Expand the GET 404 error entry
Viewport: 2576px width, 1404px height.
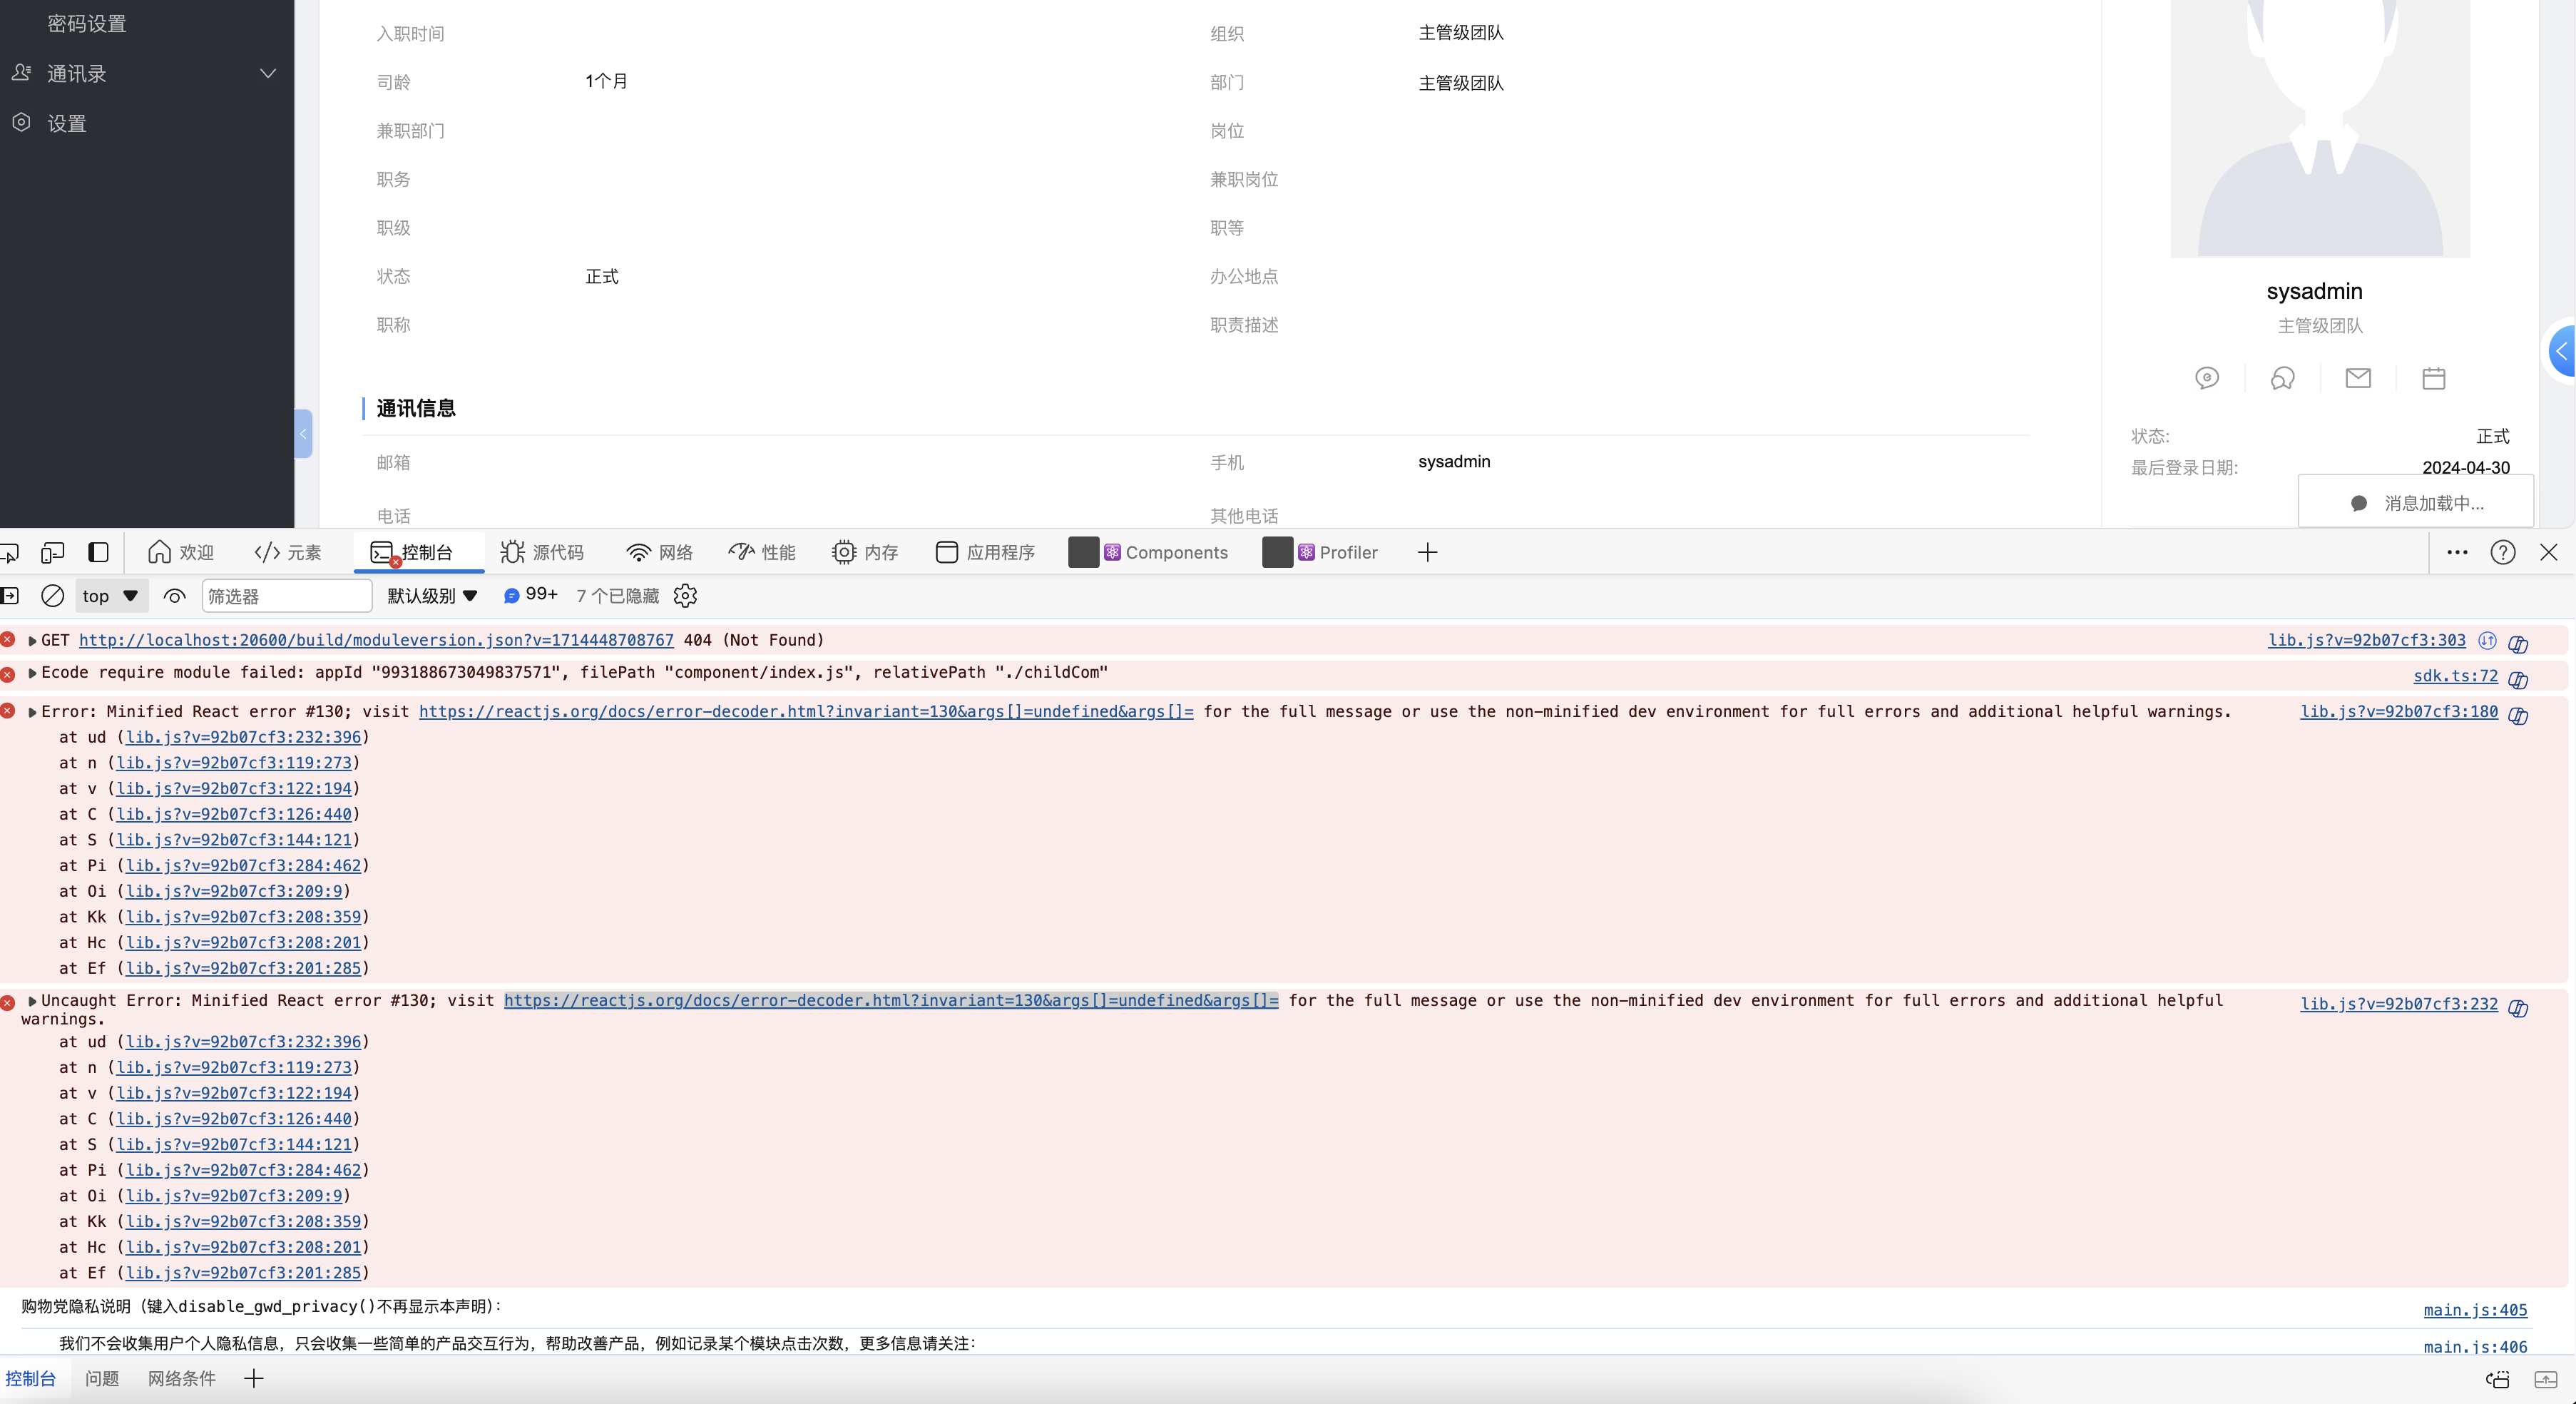[32, 641]
